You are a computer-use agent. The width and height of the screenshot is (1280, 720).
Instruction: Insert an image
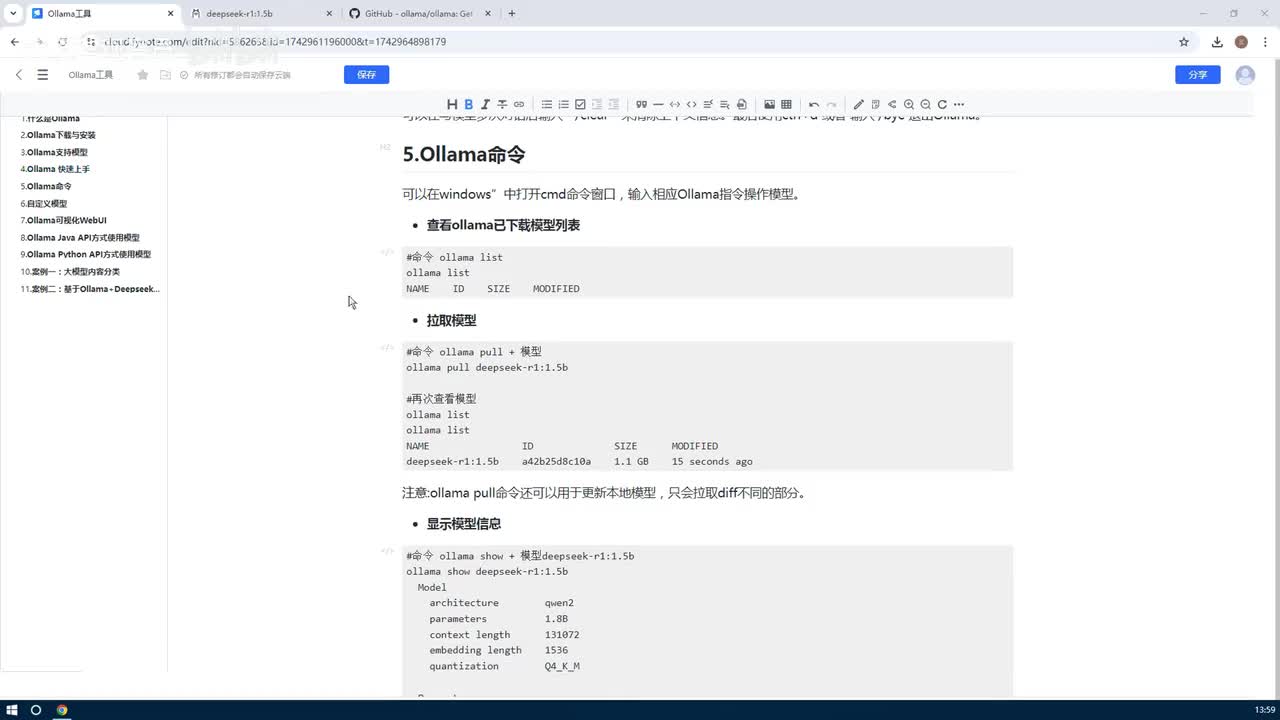[769, 104]
